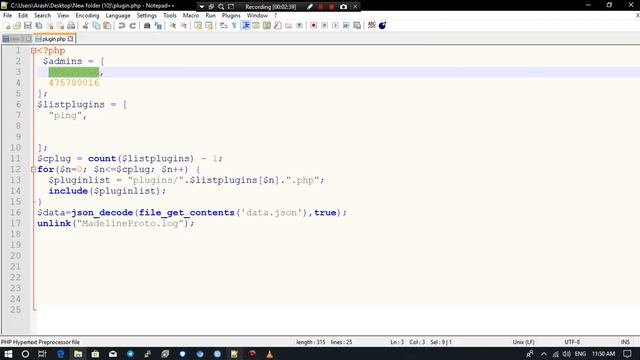Click the Open file toolbar icon

17,26
